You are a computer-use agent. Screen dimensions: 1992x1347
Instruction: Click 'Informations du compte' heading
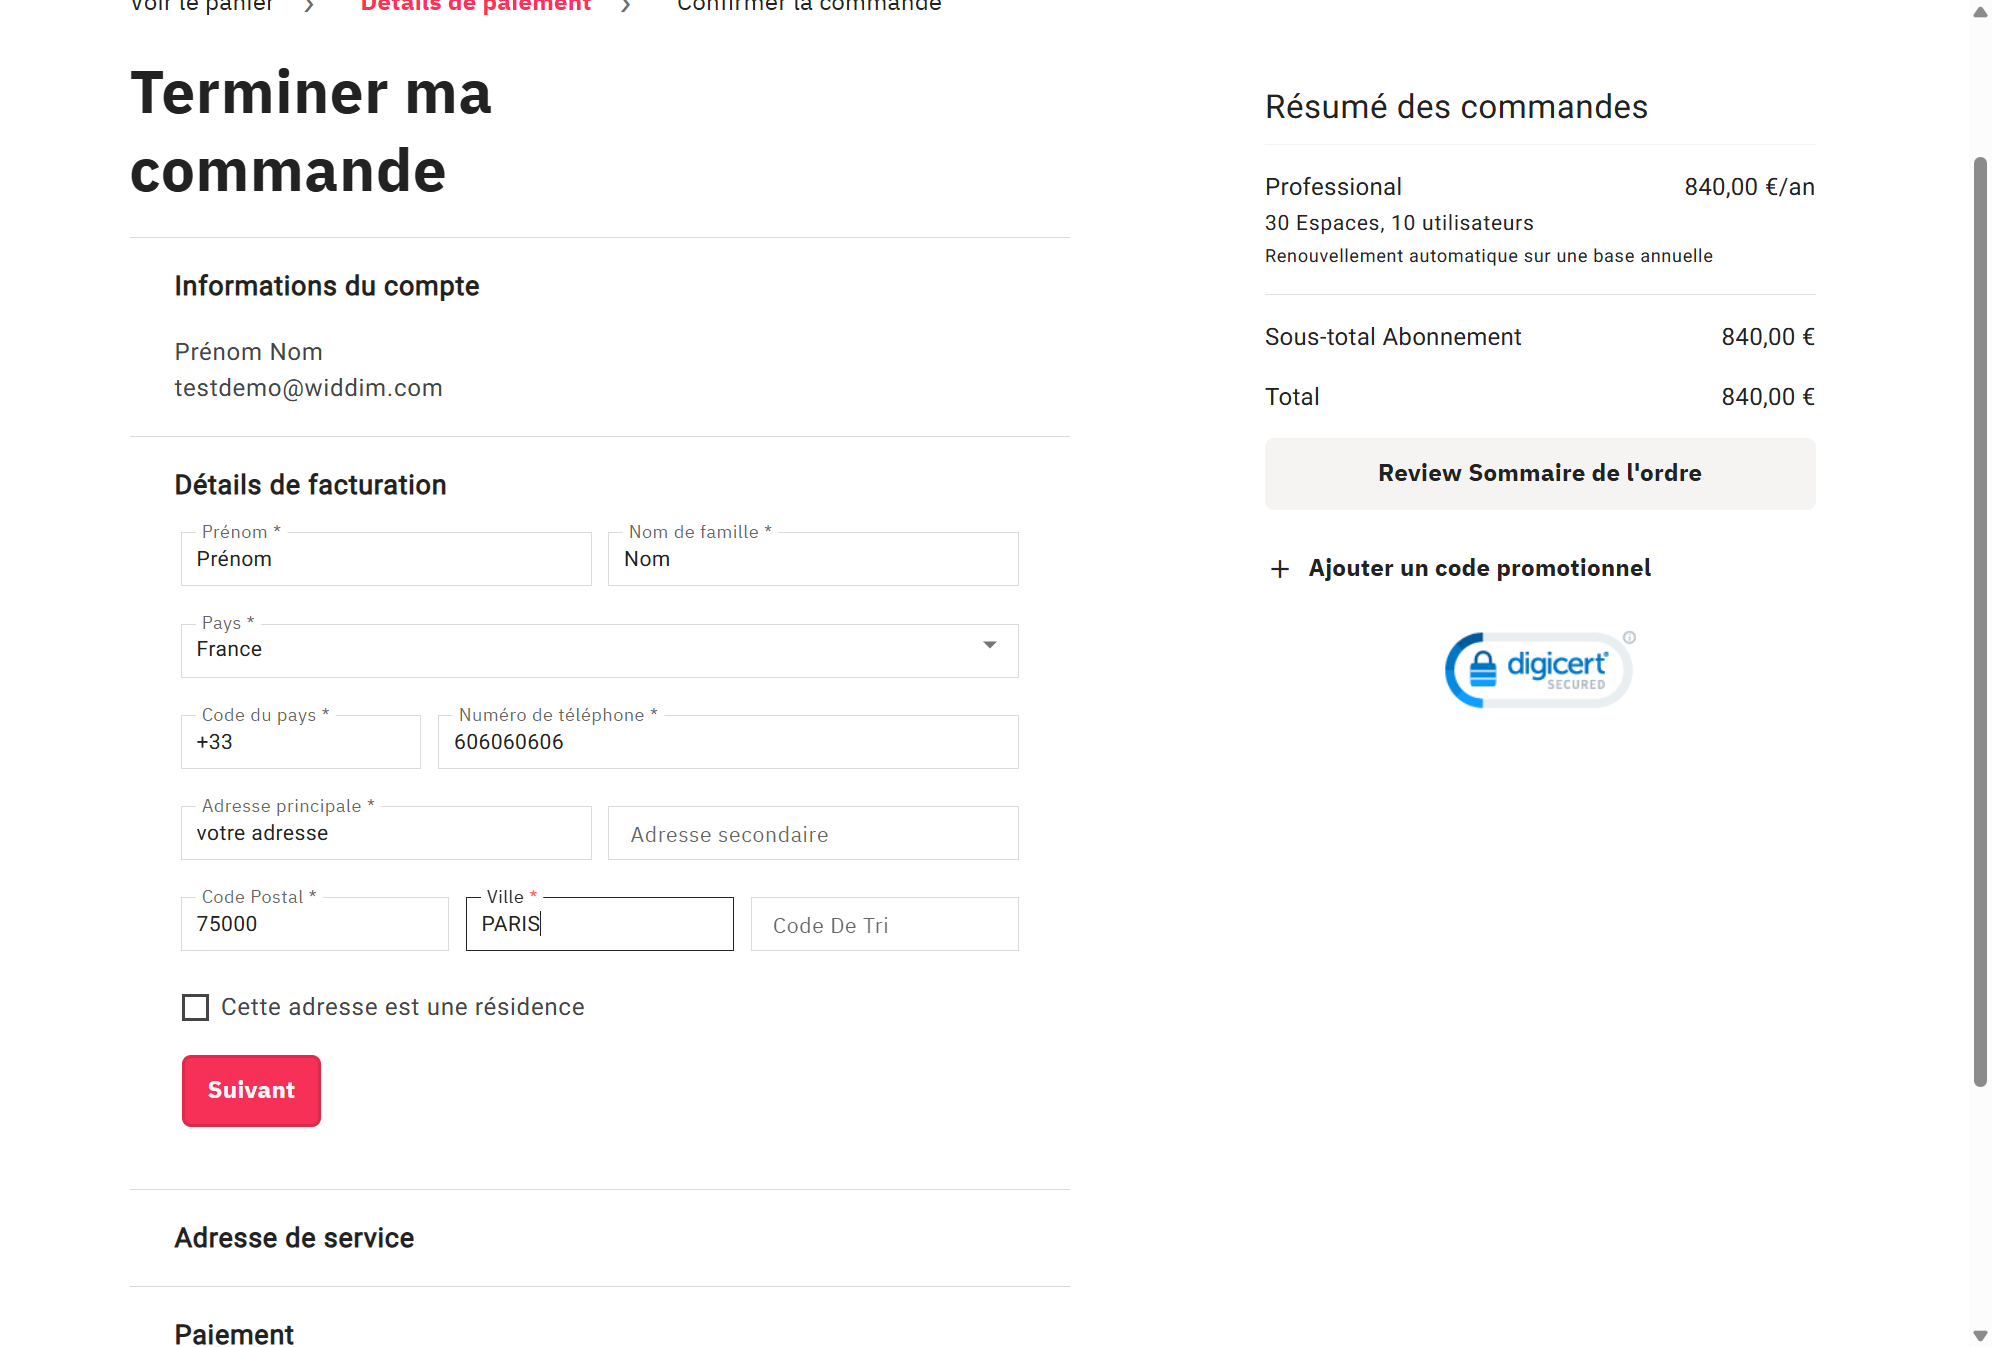click(326, 286)
